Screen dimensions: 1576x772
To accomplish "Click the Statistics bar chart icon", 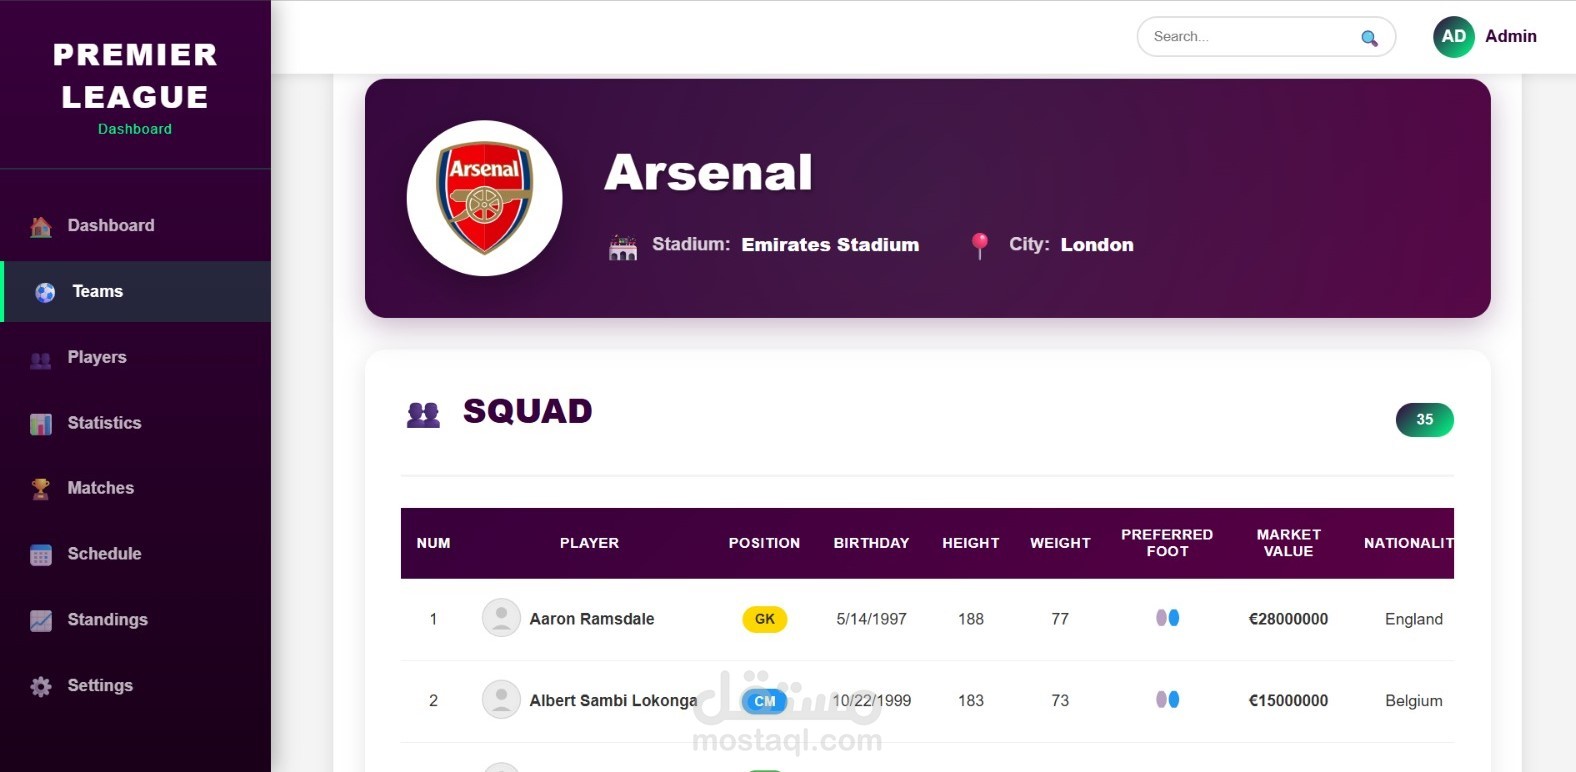I will click(41, 424).
